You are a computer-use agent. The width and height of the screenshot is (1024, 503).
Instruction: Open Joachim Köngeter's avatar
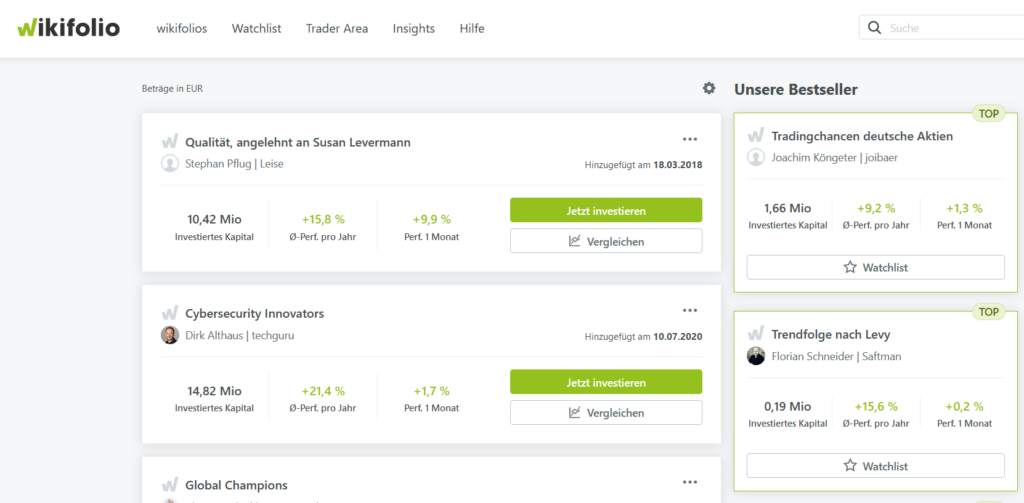(756, 157)
